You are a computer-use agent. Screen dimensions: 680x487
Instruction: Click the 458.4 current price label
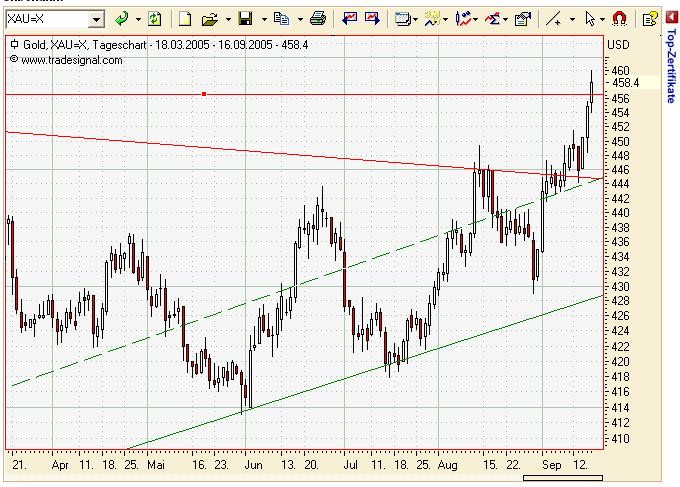point(626,83)
